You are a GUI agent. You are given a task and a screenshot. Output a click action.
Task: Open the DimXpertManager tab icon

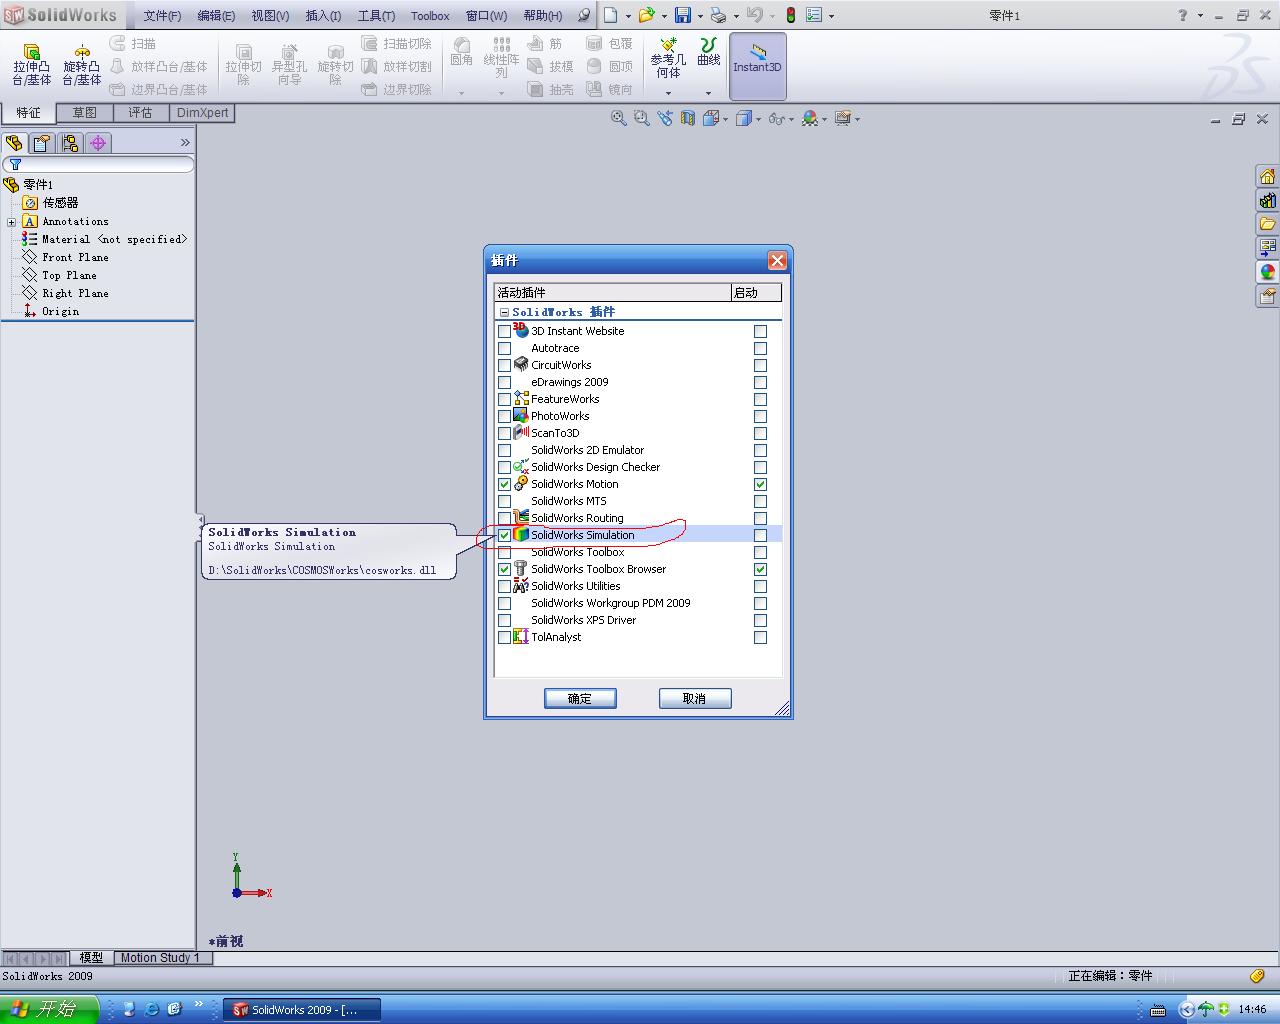98,143
